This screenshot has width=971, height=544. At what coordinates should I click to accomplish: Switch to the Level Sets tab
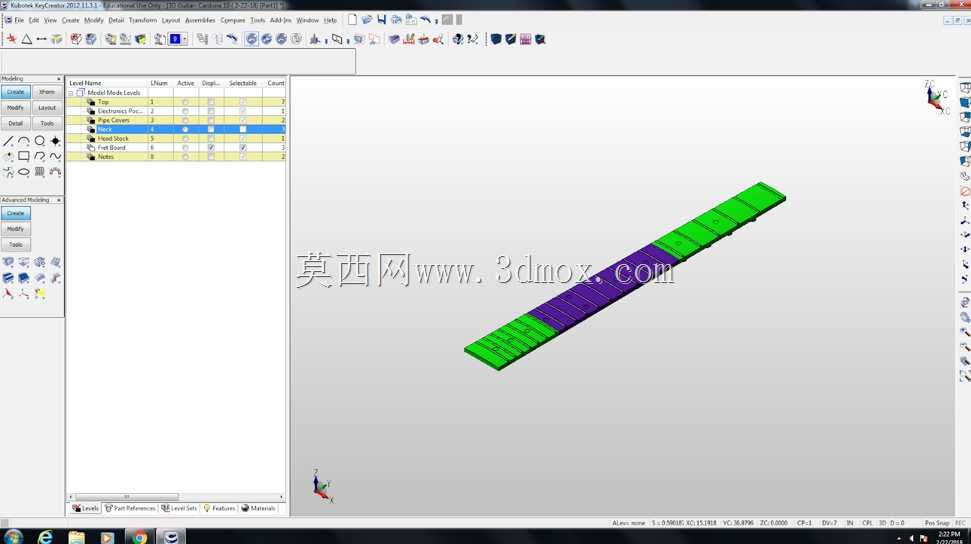point(180,508)
